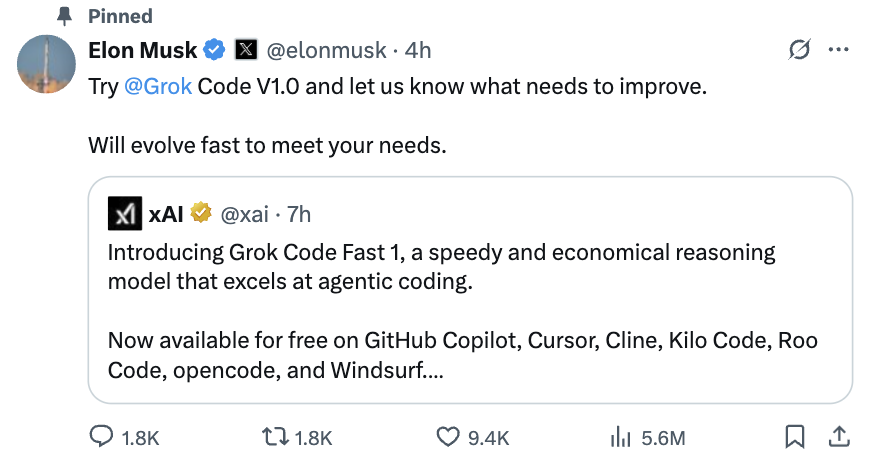Click xAI's gold verified badge
Screen dimensions: 870x468
(x=203, y=213)
